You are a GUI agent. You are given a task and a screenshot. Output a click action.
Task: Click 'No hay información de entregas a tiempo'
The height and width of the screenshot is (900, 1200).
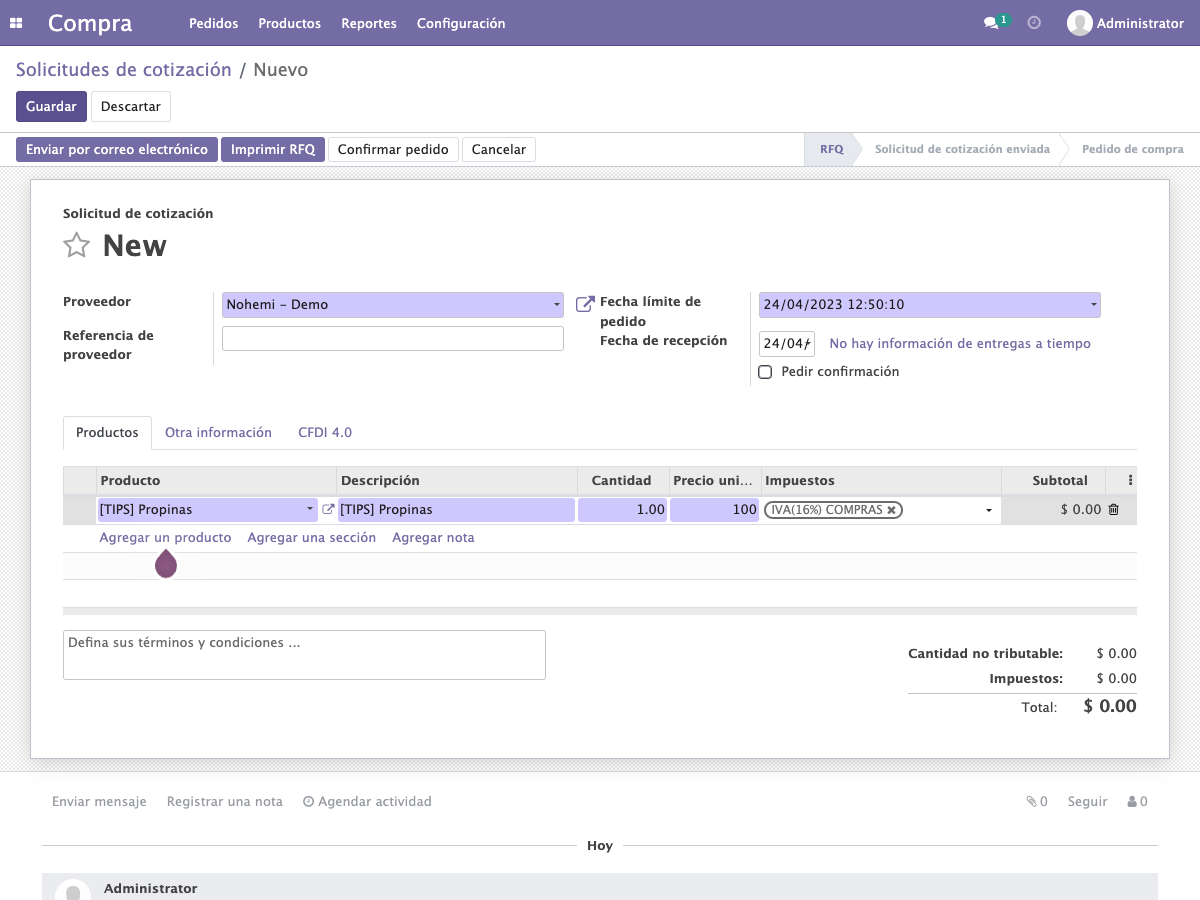[x=960, y=344]
